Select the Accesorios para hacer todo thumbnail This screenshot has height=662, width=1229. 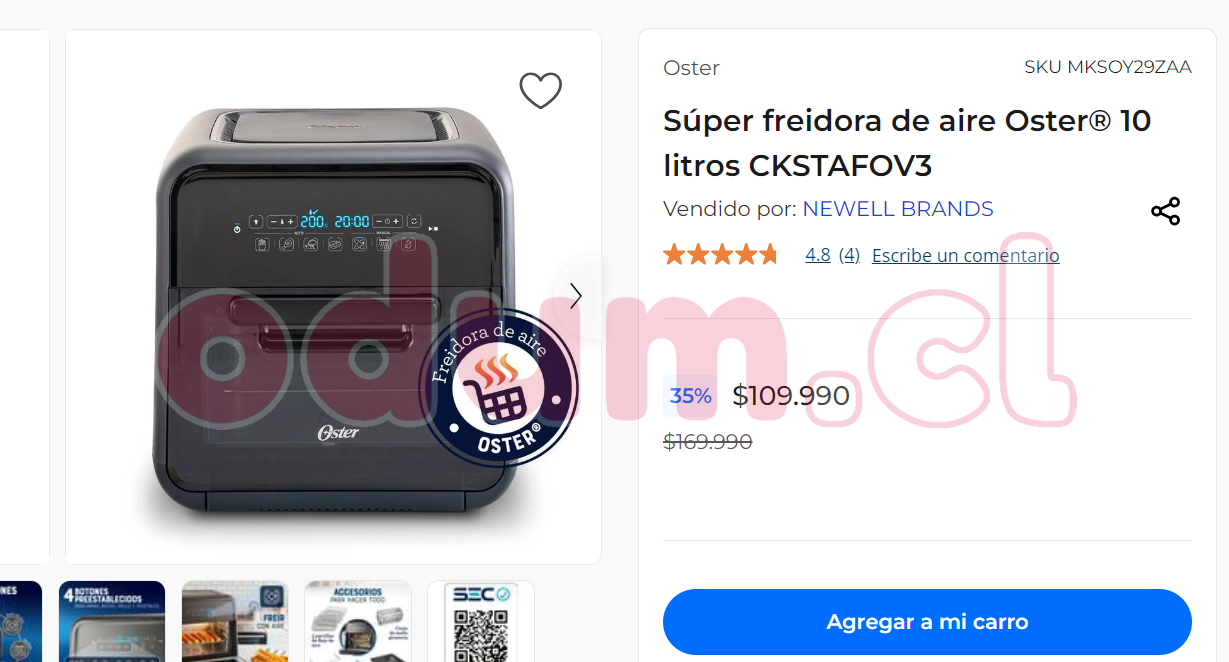click(x=358, y=621)
